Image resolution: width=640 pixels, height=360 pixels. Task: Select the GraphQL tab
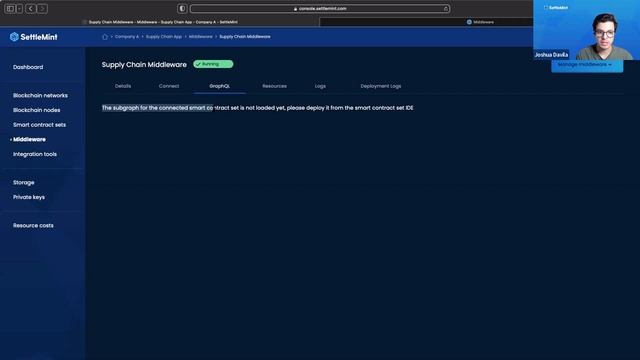tap(220, 86)
